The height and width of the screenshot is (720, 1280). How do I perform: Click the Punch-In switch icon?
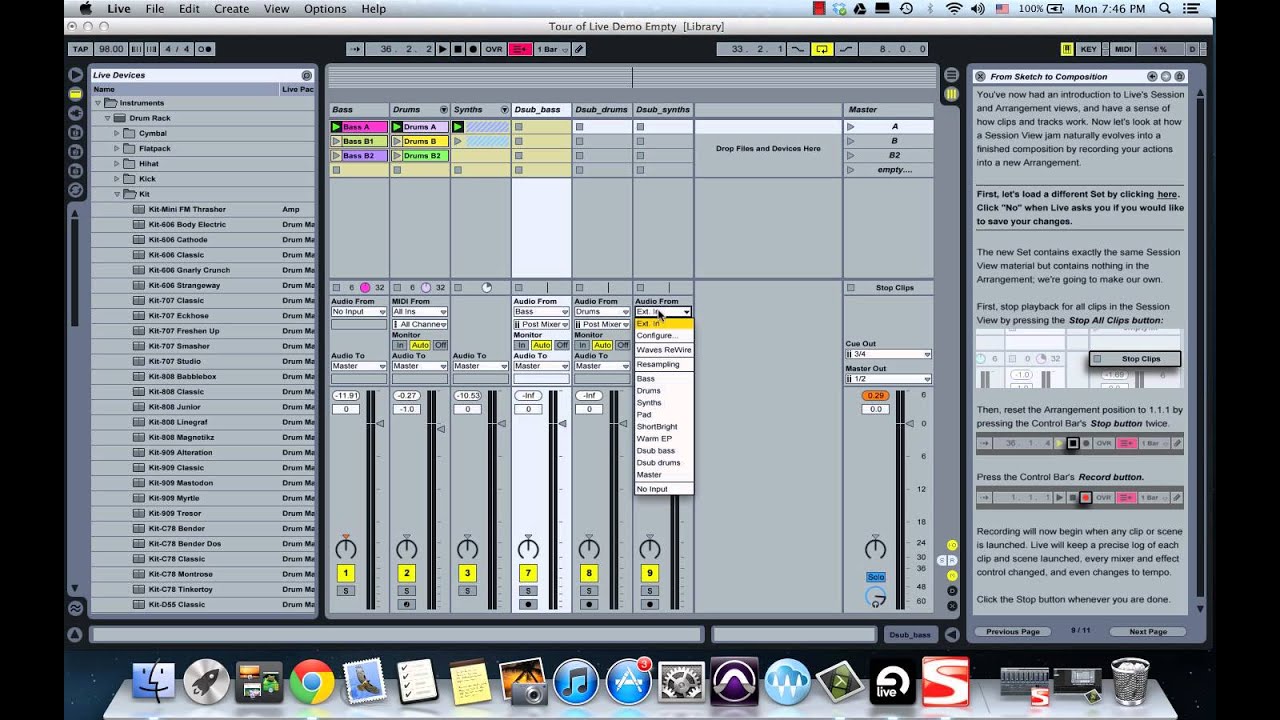coord(798,49)
